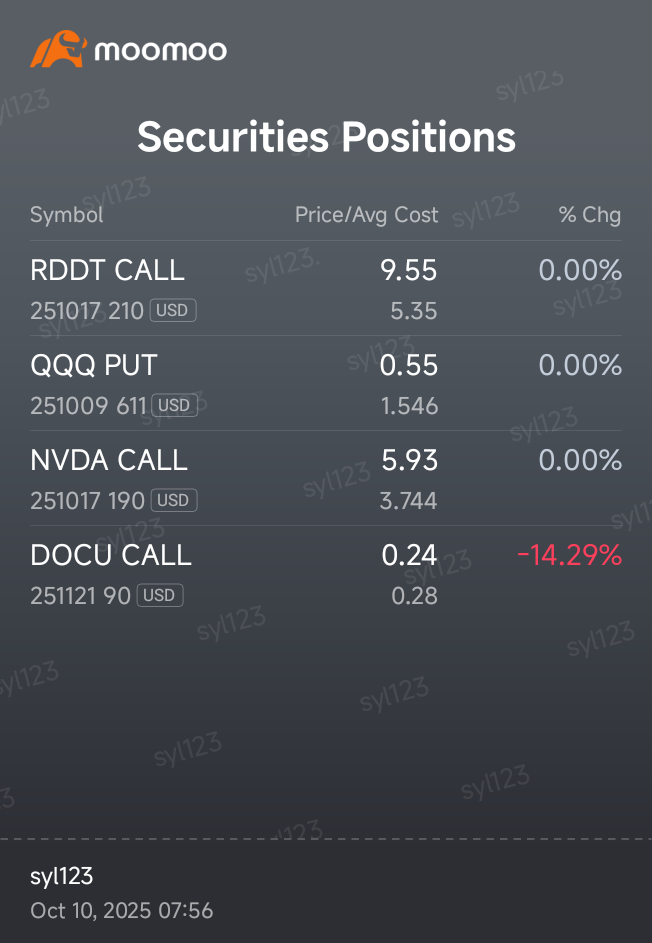Click the moomoo bull logo icon

[58, 49]
